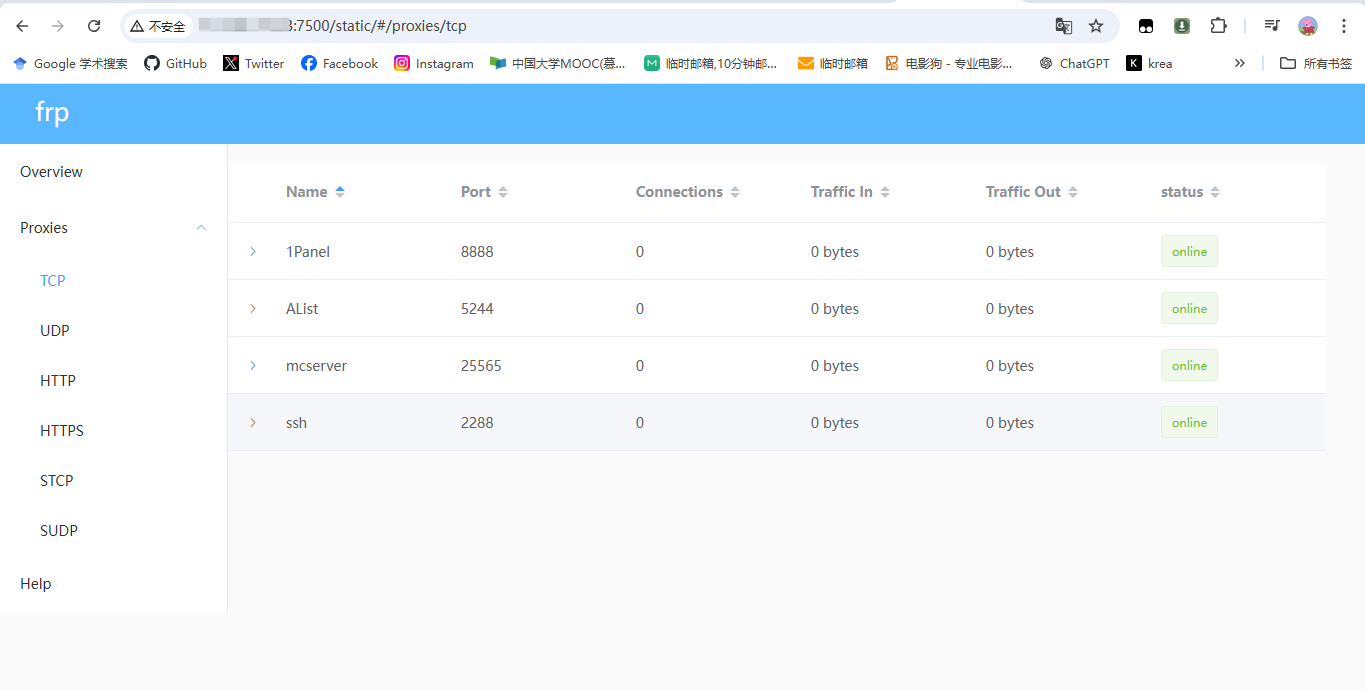Switch to the UDP proxies page
The height and width of the screenshot is (690, 1365).
pos(55,331)
